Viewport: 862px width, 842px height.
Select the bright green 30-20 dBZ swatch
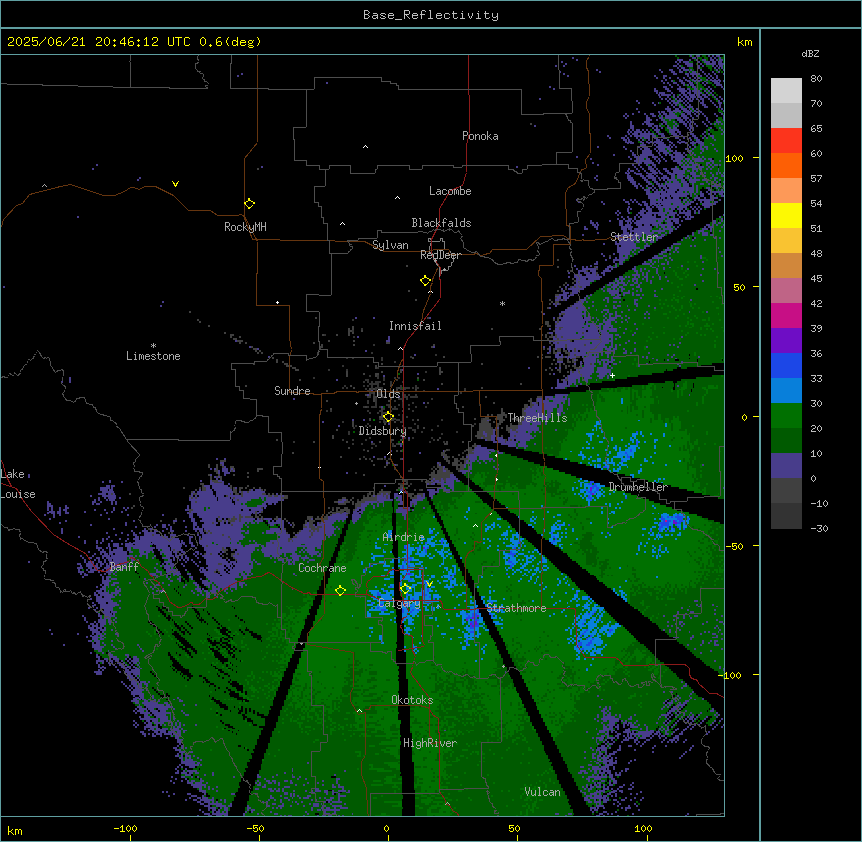pos(786,416)
